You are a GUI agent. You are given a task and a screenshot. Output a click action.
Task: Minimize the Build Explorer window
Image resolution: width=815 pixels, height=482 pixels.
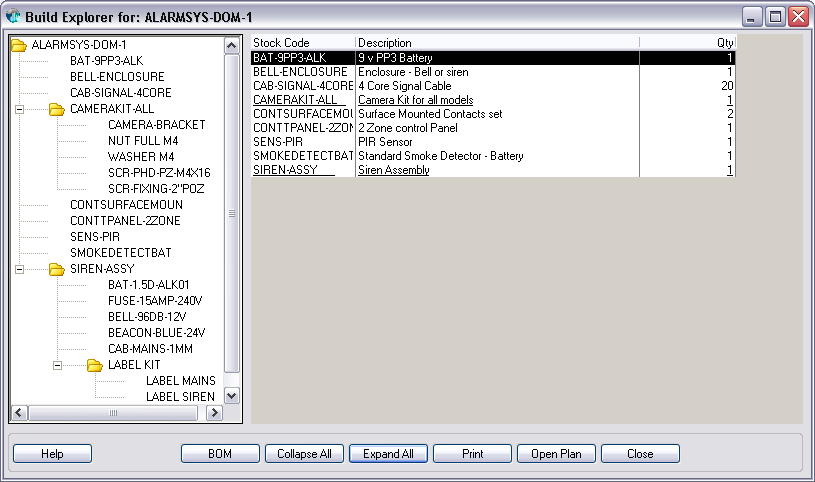(752, 17)
